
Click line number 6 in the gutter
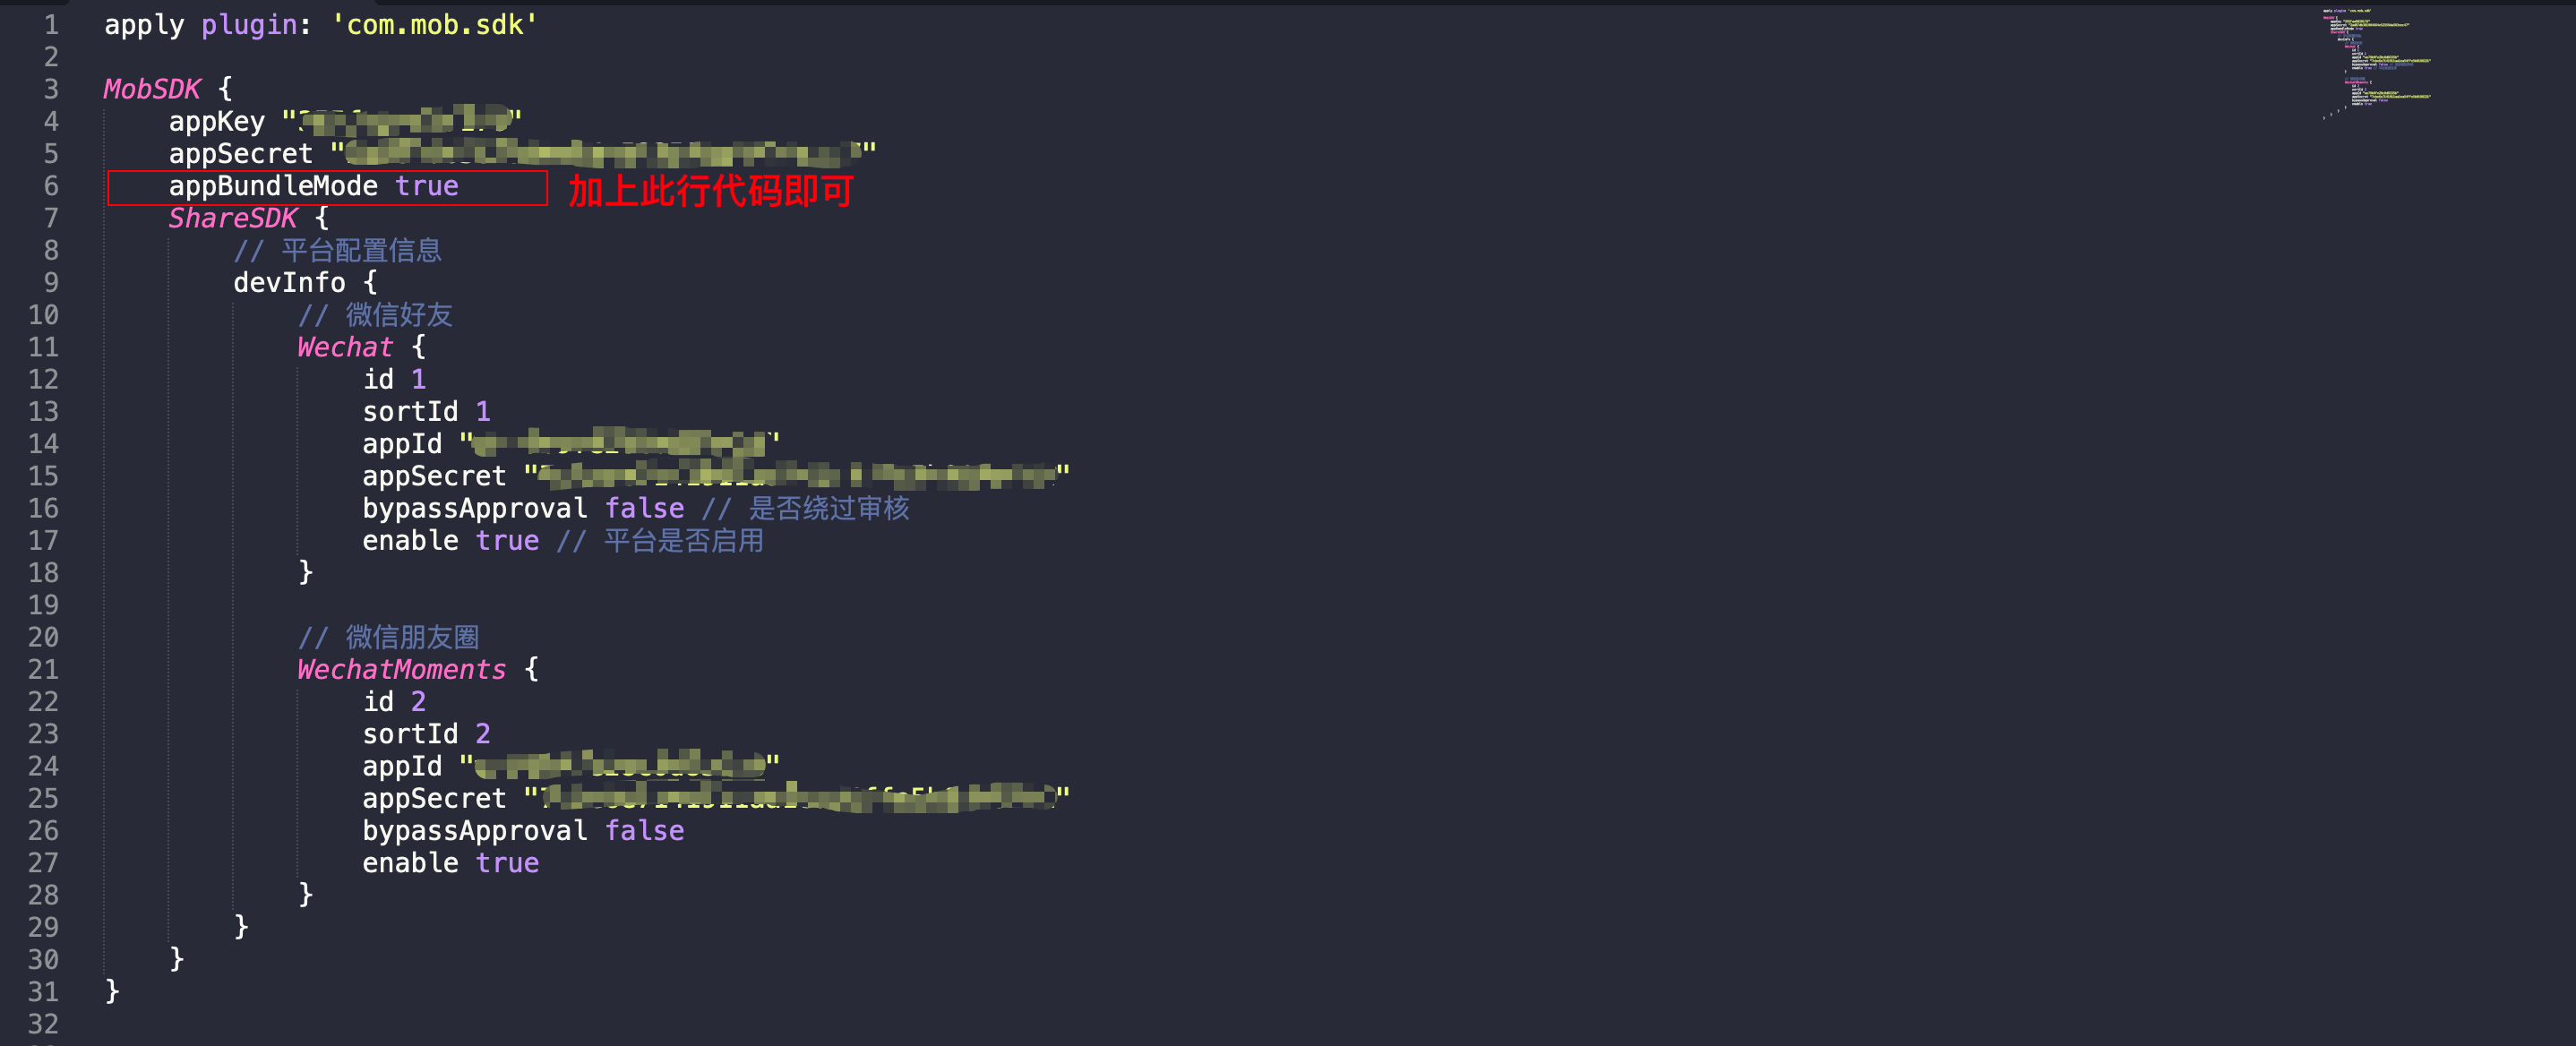point(51,186)
